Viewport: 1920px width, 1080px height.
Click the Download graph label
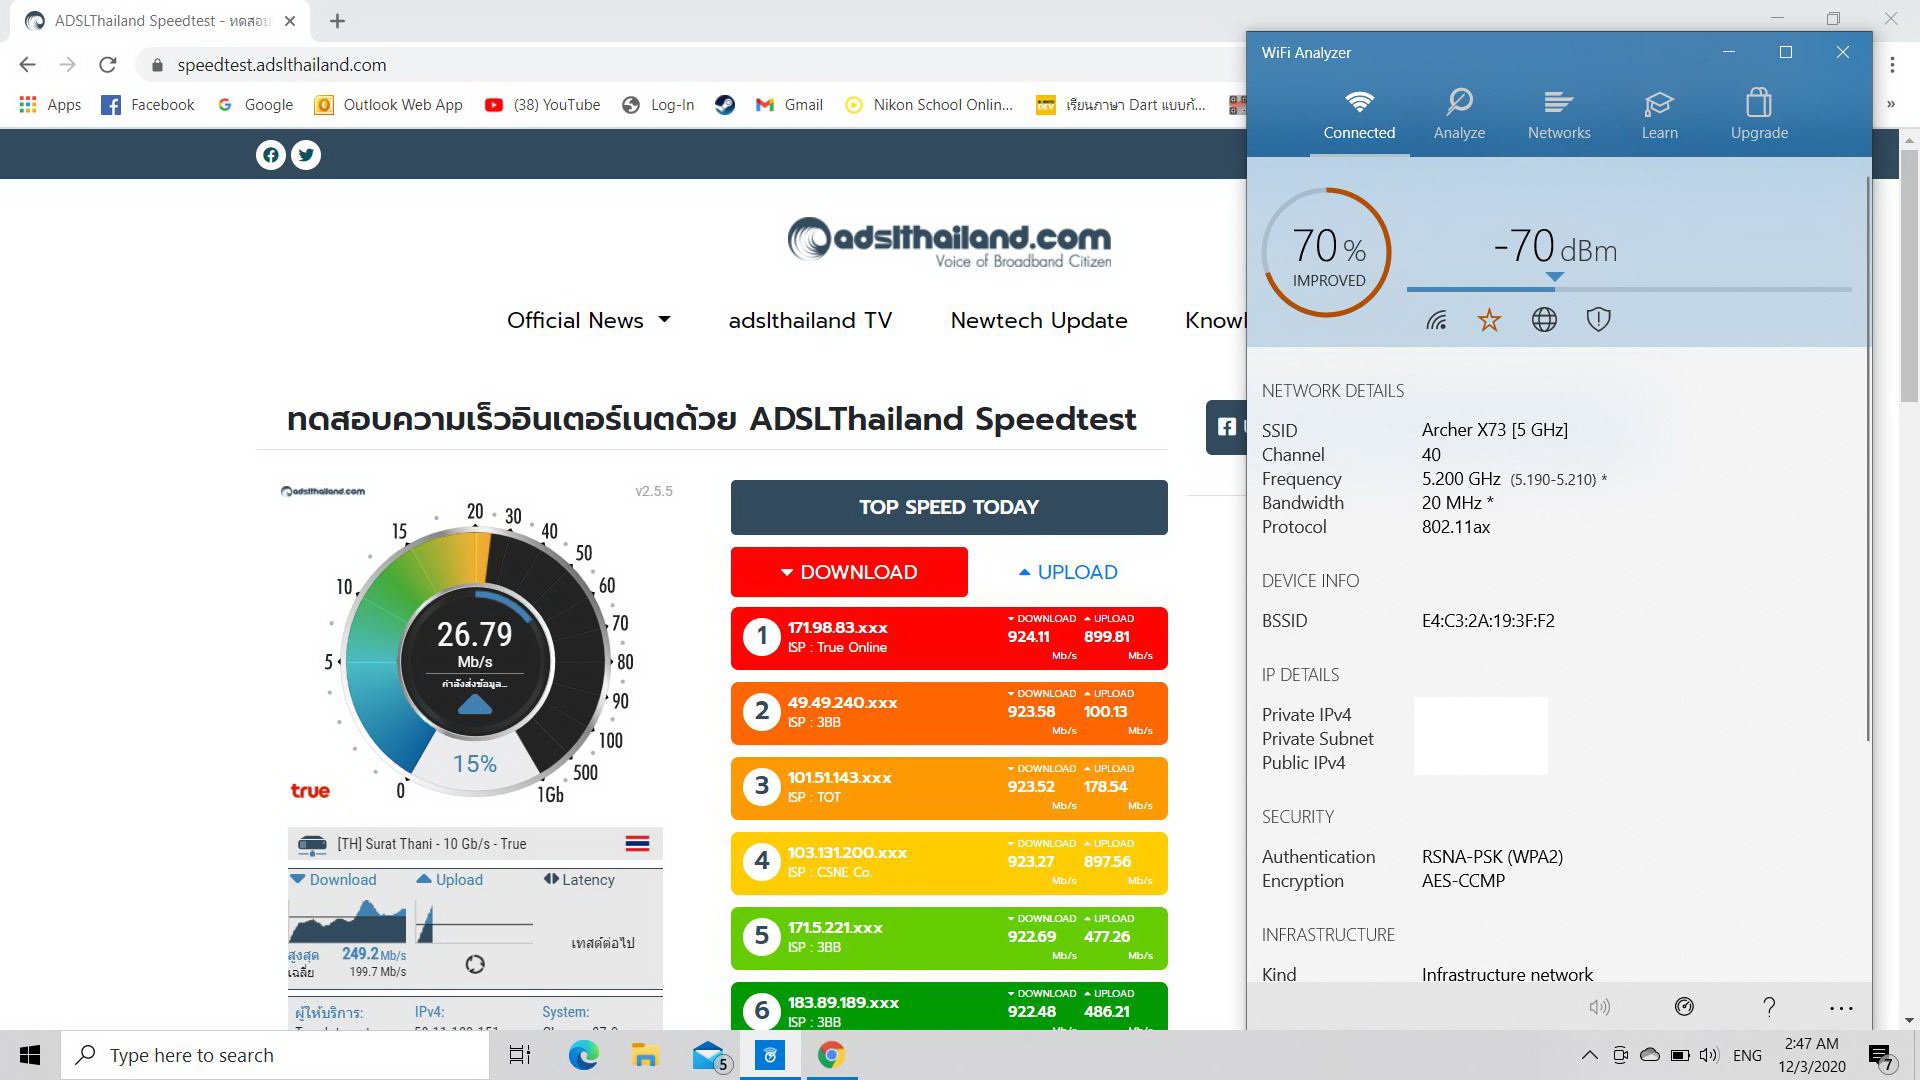(334, 880)
